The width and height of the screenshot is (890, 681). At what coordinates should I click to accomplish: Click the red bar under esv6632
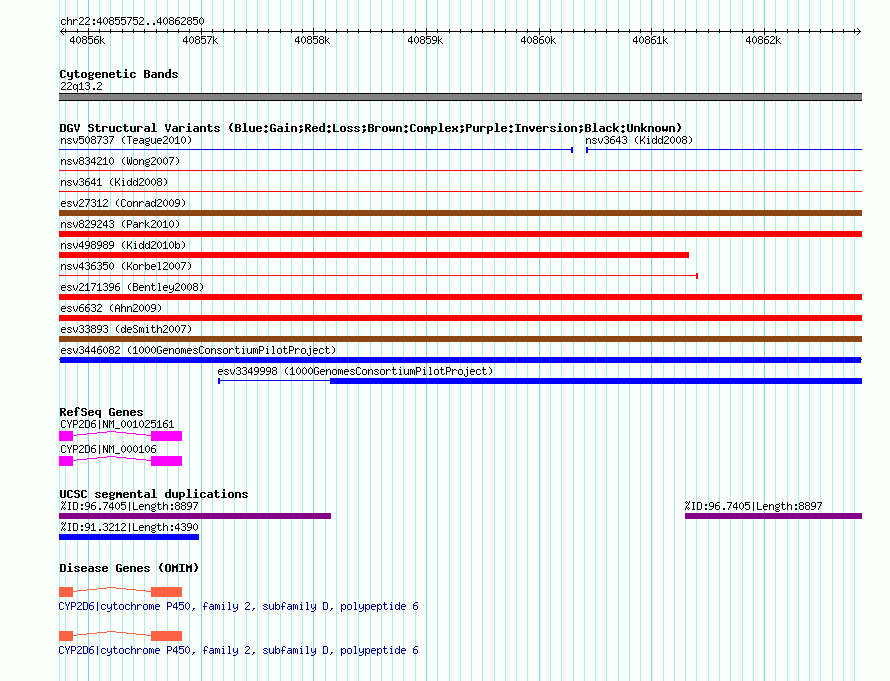click(x=460, y=318)
